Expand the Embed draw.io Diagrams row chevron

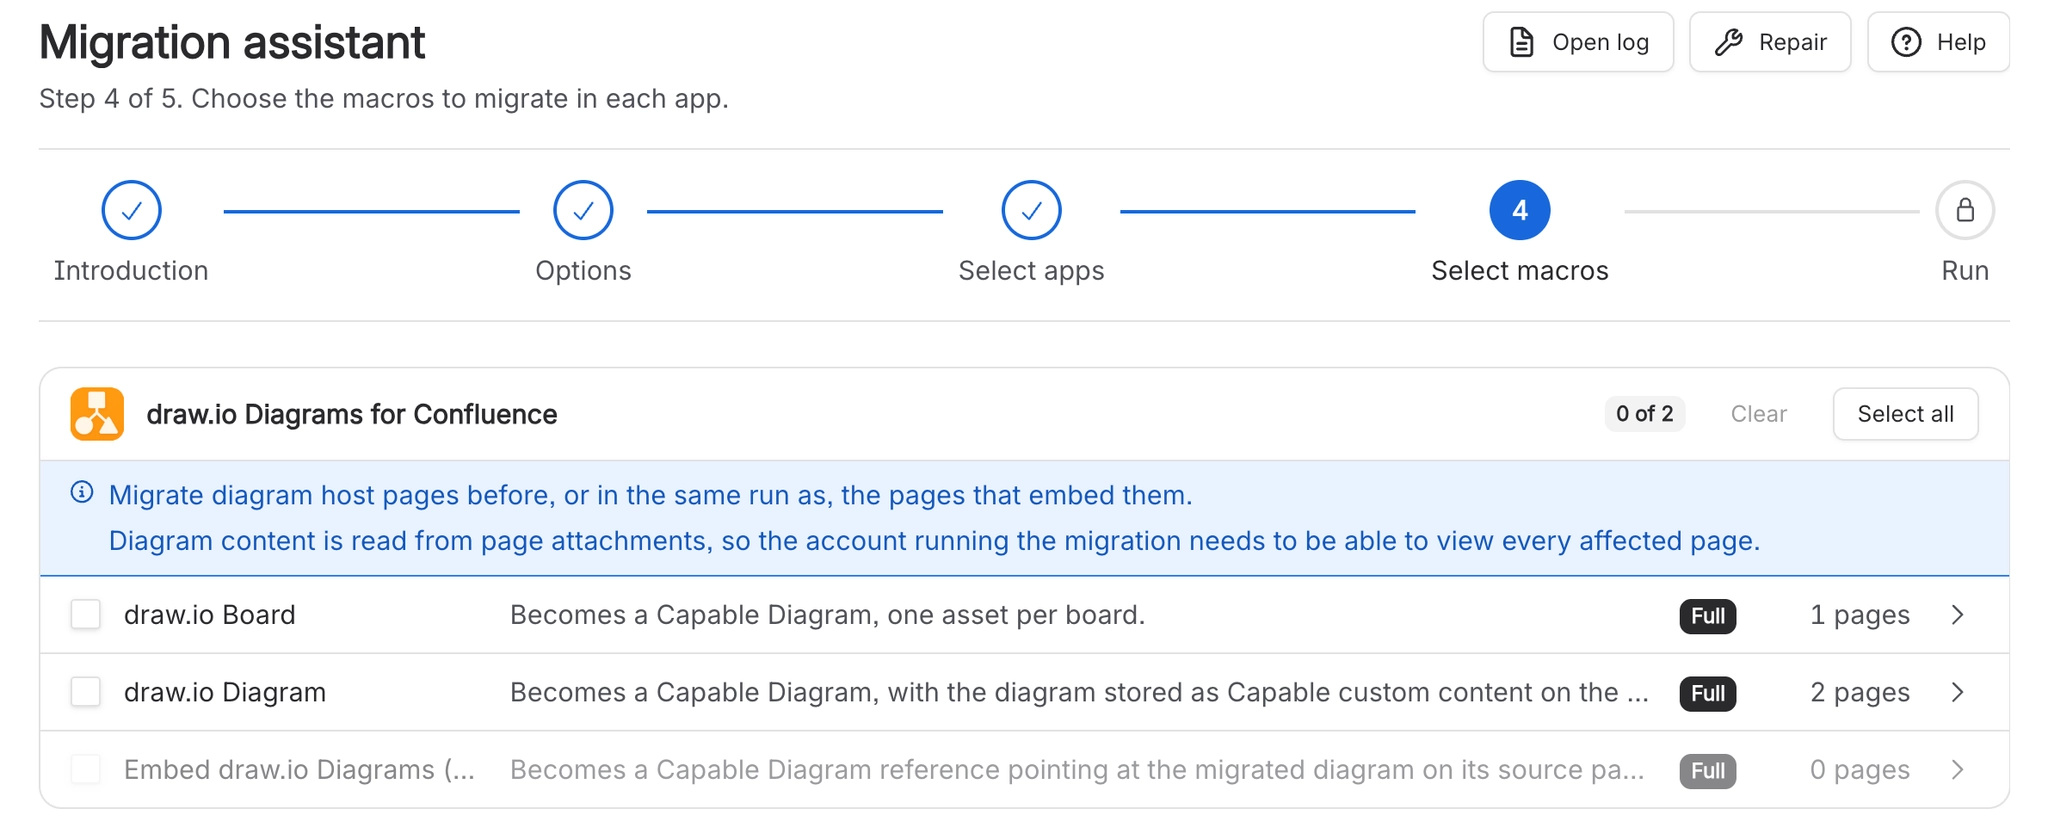click(1958, 770)
